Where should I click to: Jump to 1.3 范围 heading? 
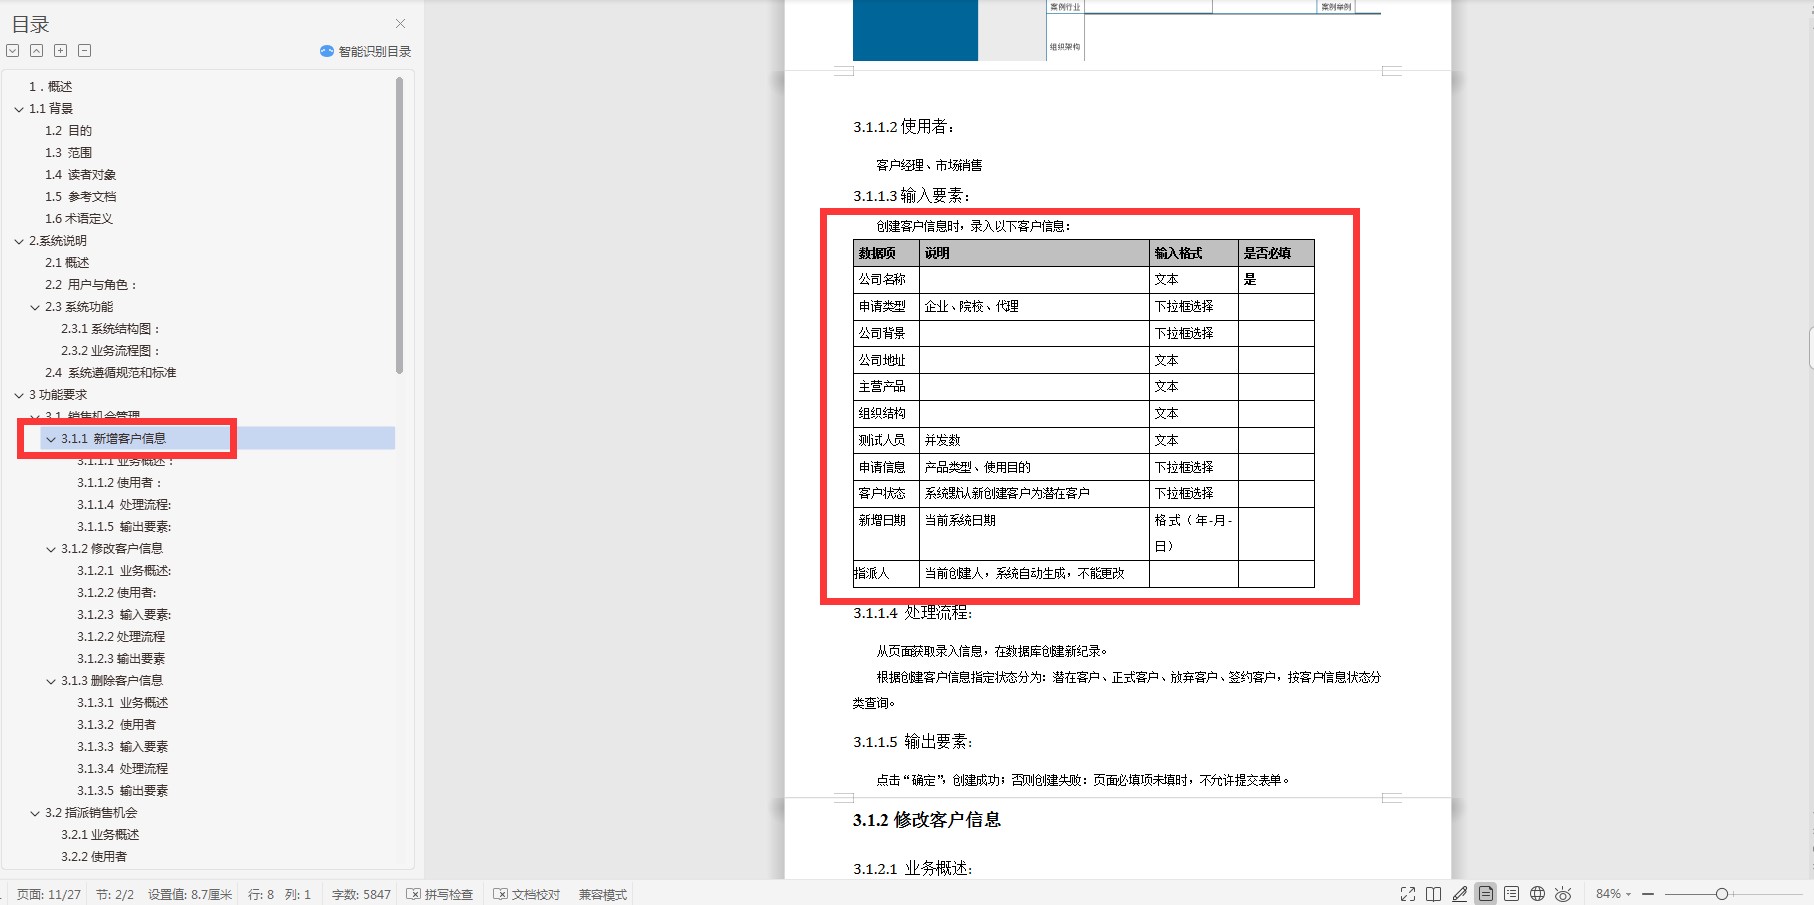(x=68, y=153)
